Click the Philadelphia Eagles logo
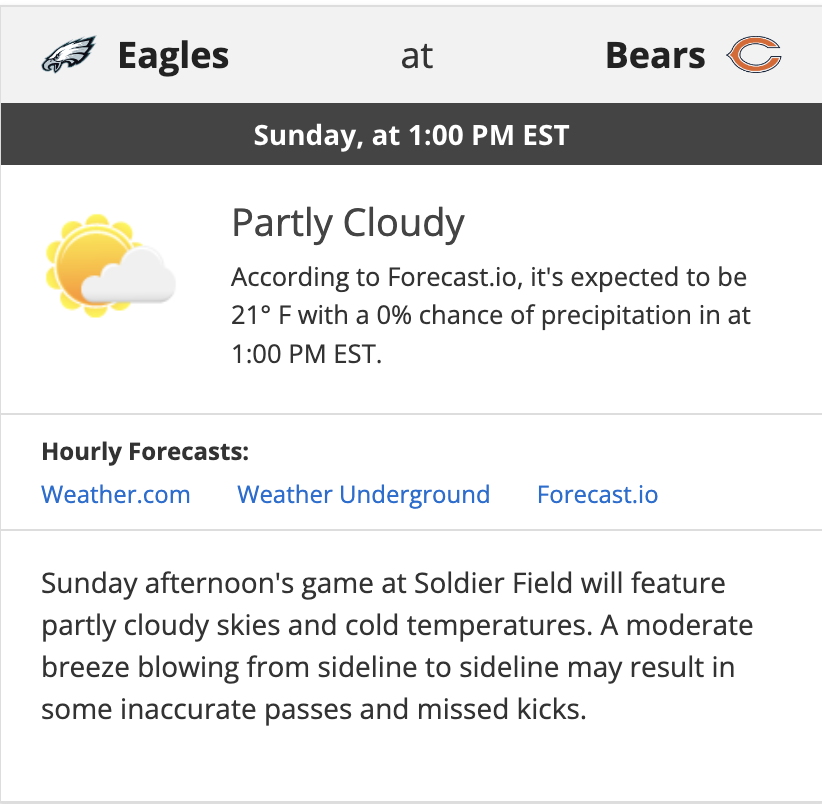The height and width of the screenshot is (804, 822). [x=67, y=56]
